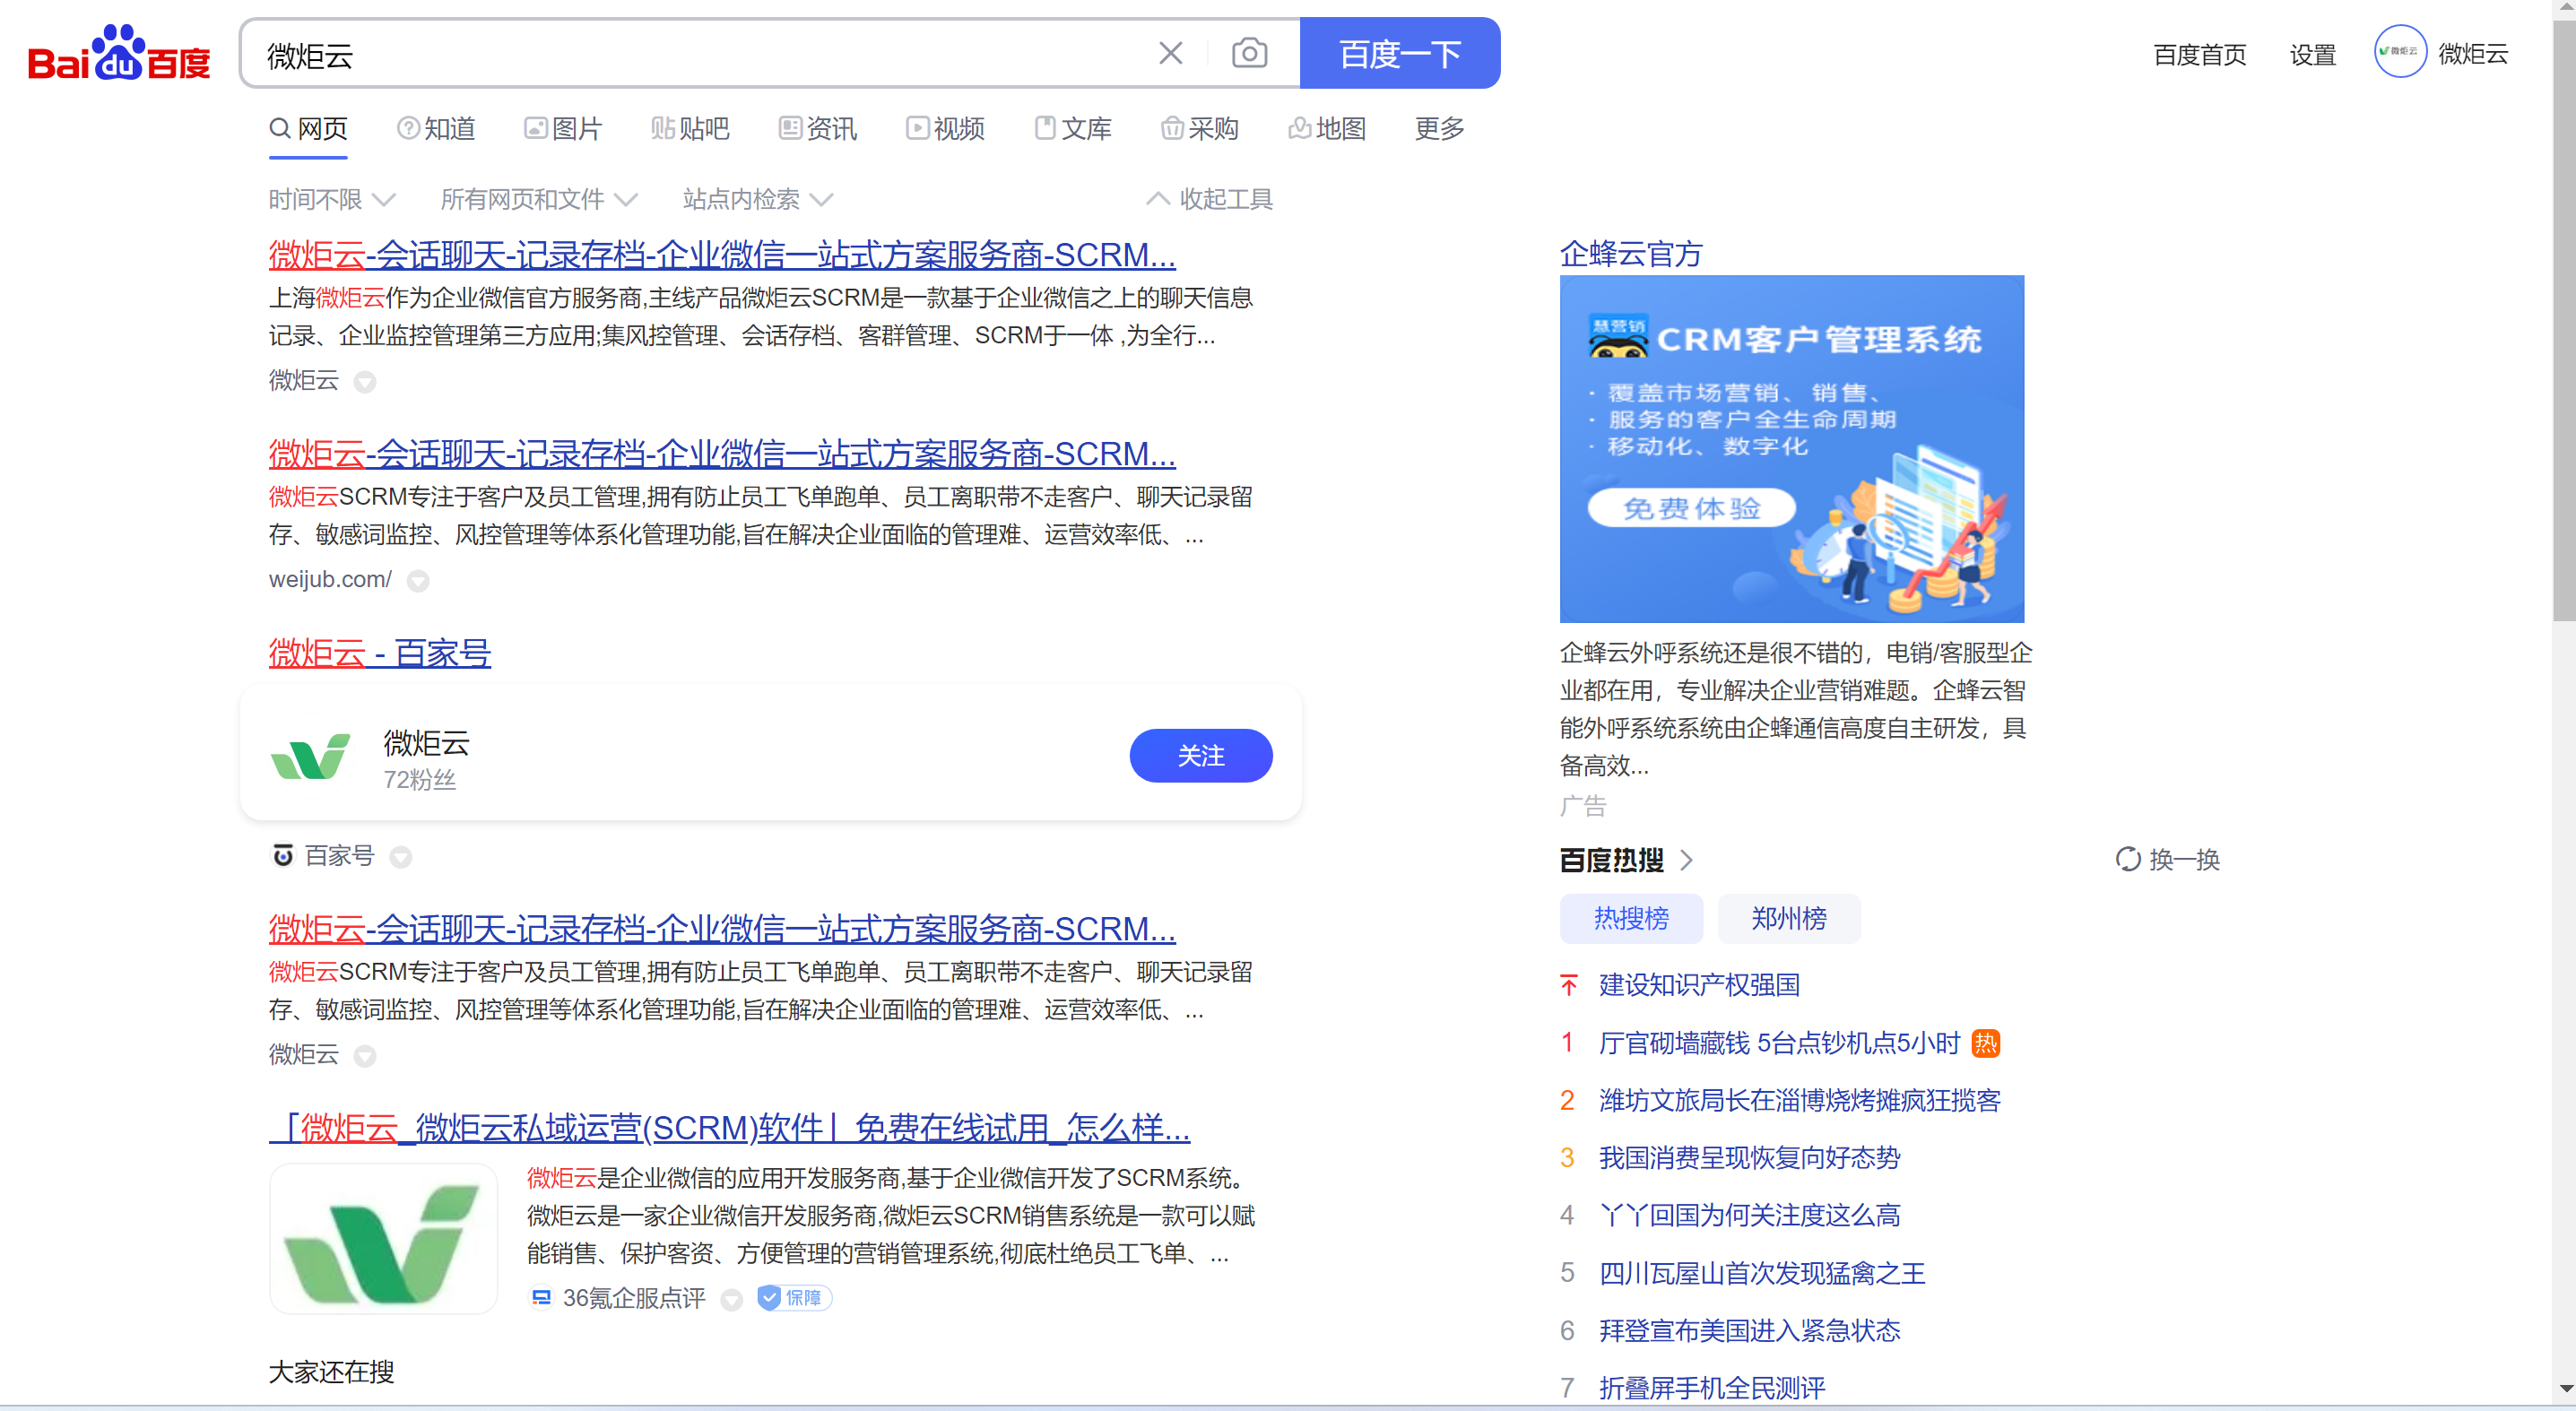Switch to the 贴吧 tab

click(x=690, y=129)
